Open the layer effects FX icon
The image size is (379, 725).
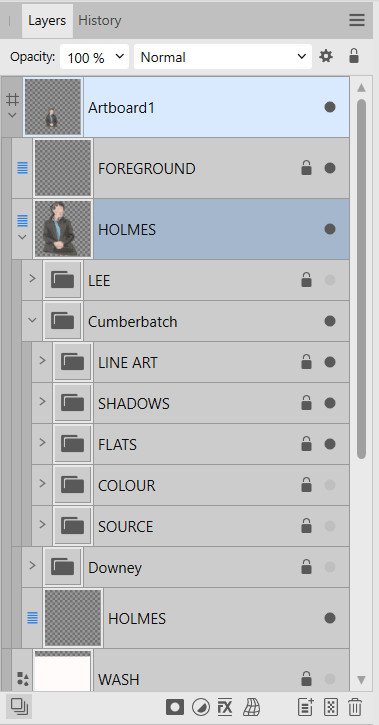[225, 707]
